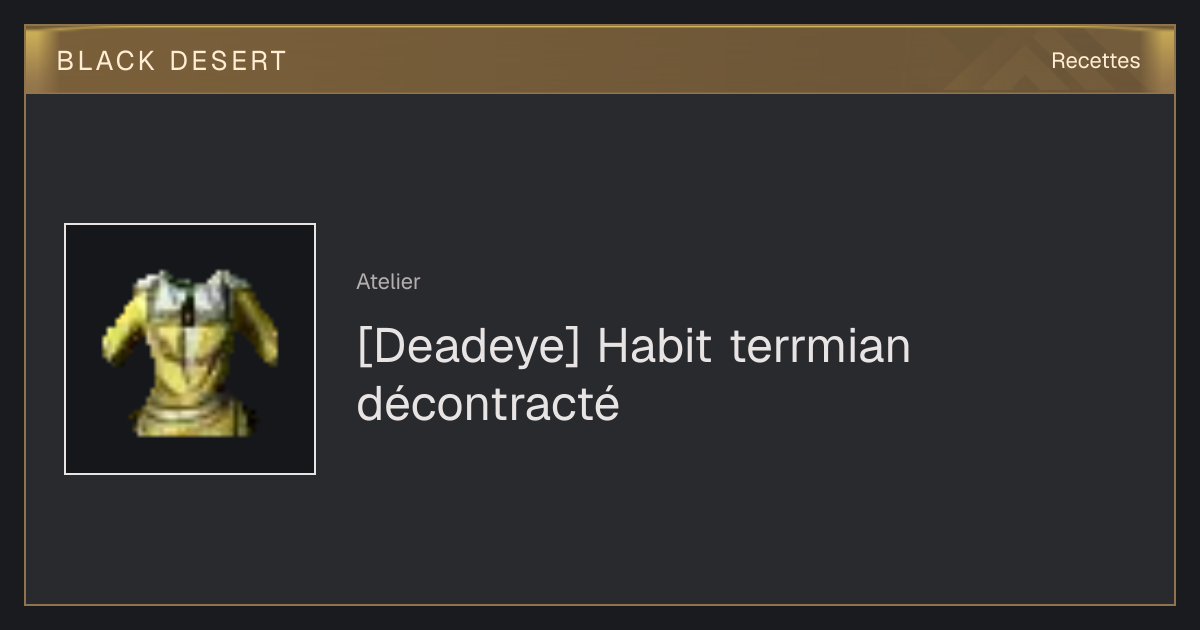Click the word terrmian in the heading
The width and height of the screenshot is (1200, 630).
[x=820, y=347]
